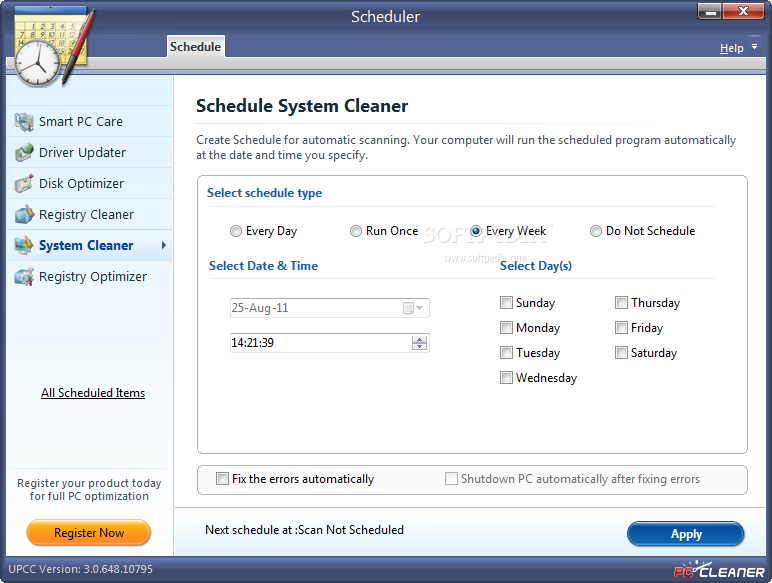The height and width of the screenshot is (583, 772).
Task: Click the Registry Optimizer sidebar icon
Action: click(24, 276)
